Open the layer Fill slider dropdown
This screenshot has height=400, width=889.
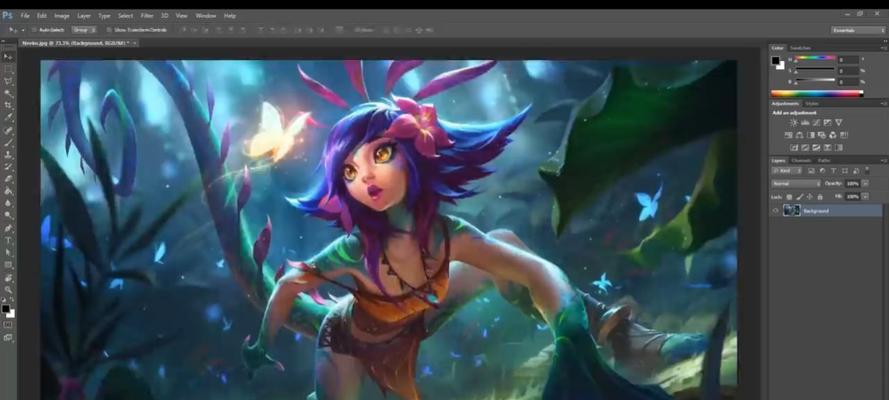[865, 197]
